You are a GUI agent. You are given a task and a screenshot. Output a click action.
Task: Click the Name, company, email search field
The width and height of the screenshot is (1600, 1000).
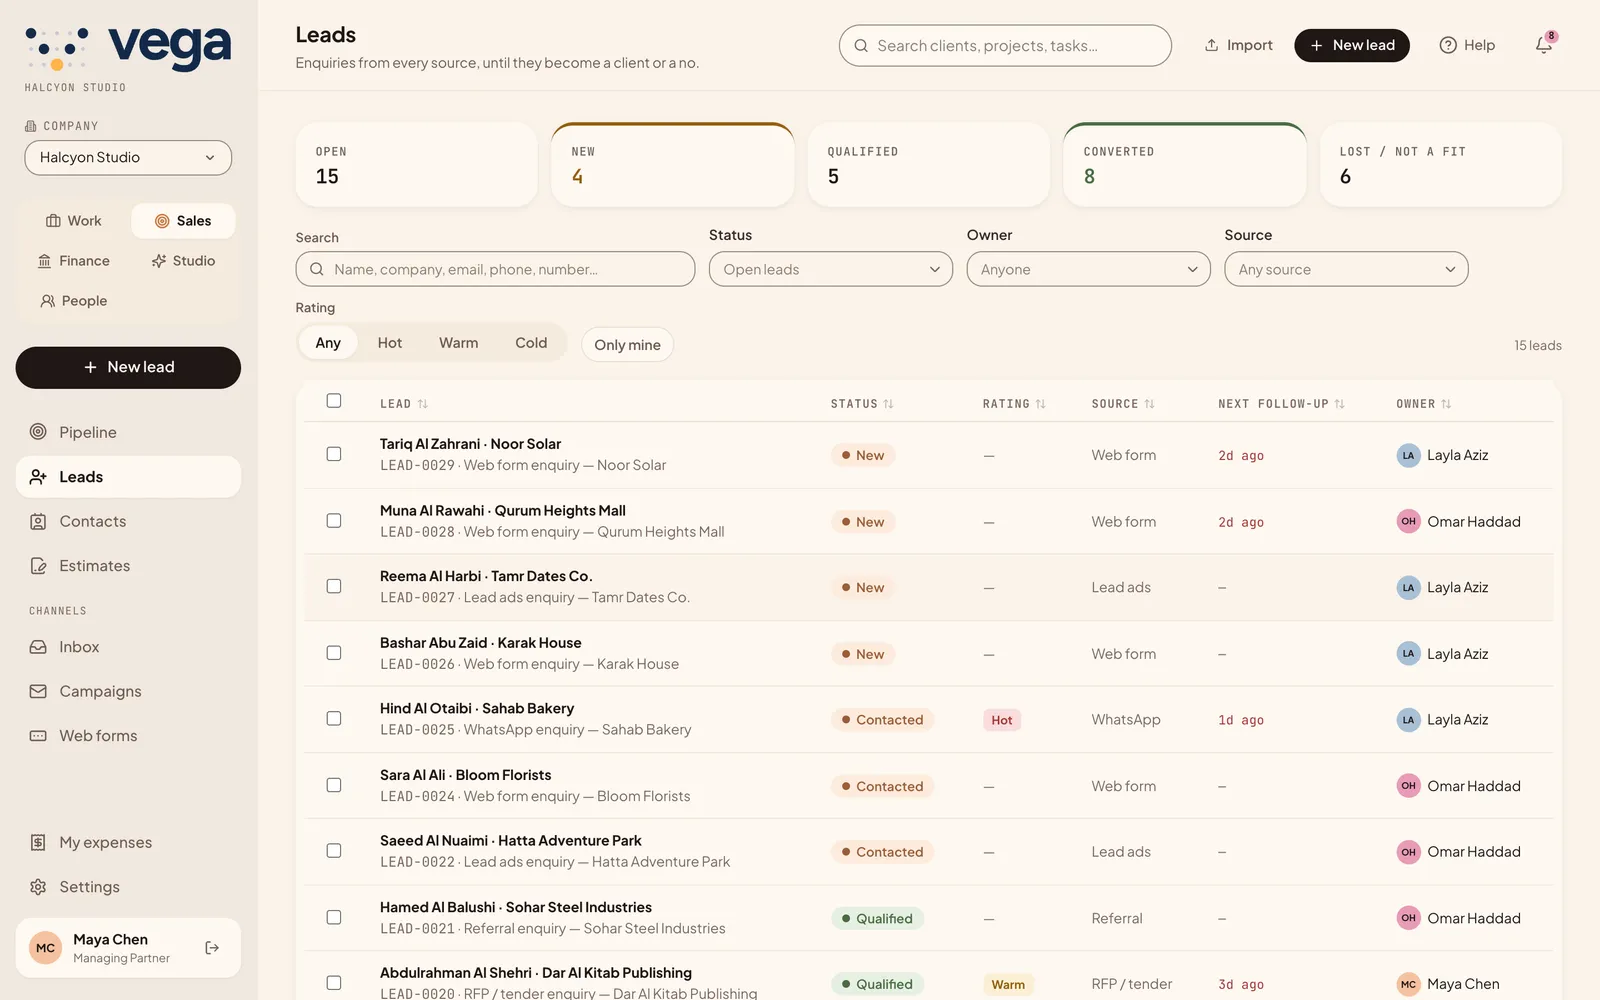pyautogui.click(x=495, y=269)
